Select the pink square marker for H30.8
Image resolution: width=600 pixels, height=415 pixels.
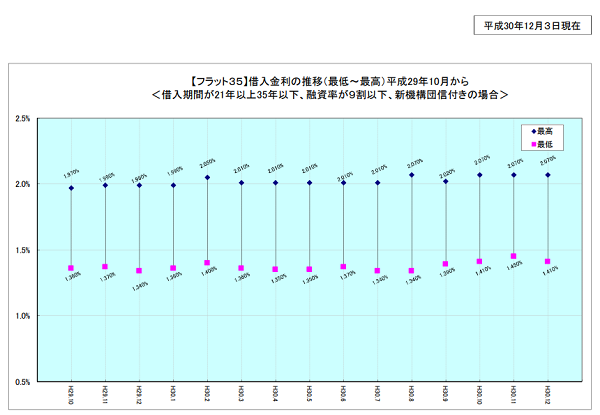[411, 271]
